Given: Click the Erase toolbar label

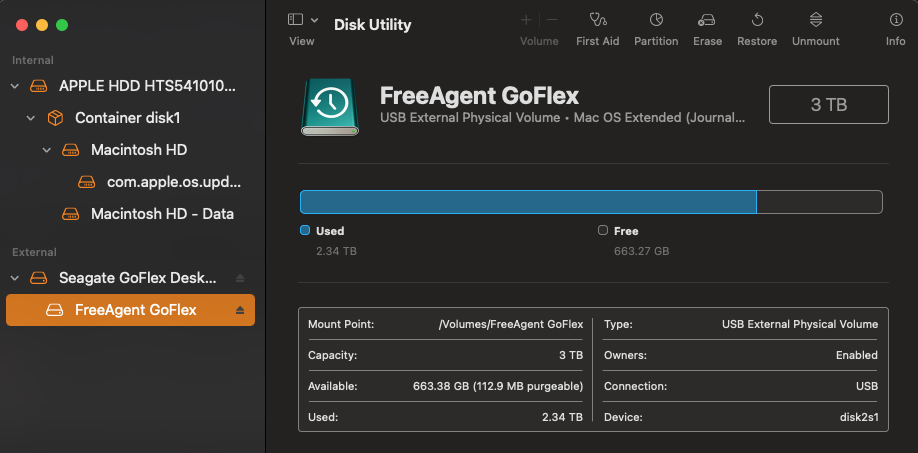Looking at the screenshot, I should (x=707, y=42).
